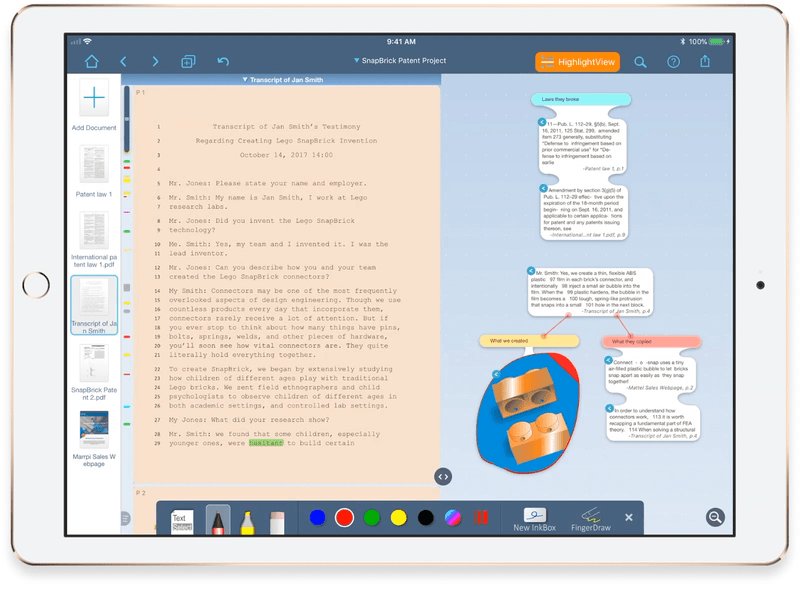Click the red line thickness bars icon

tap(480, 517)
